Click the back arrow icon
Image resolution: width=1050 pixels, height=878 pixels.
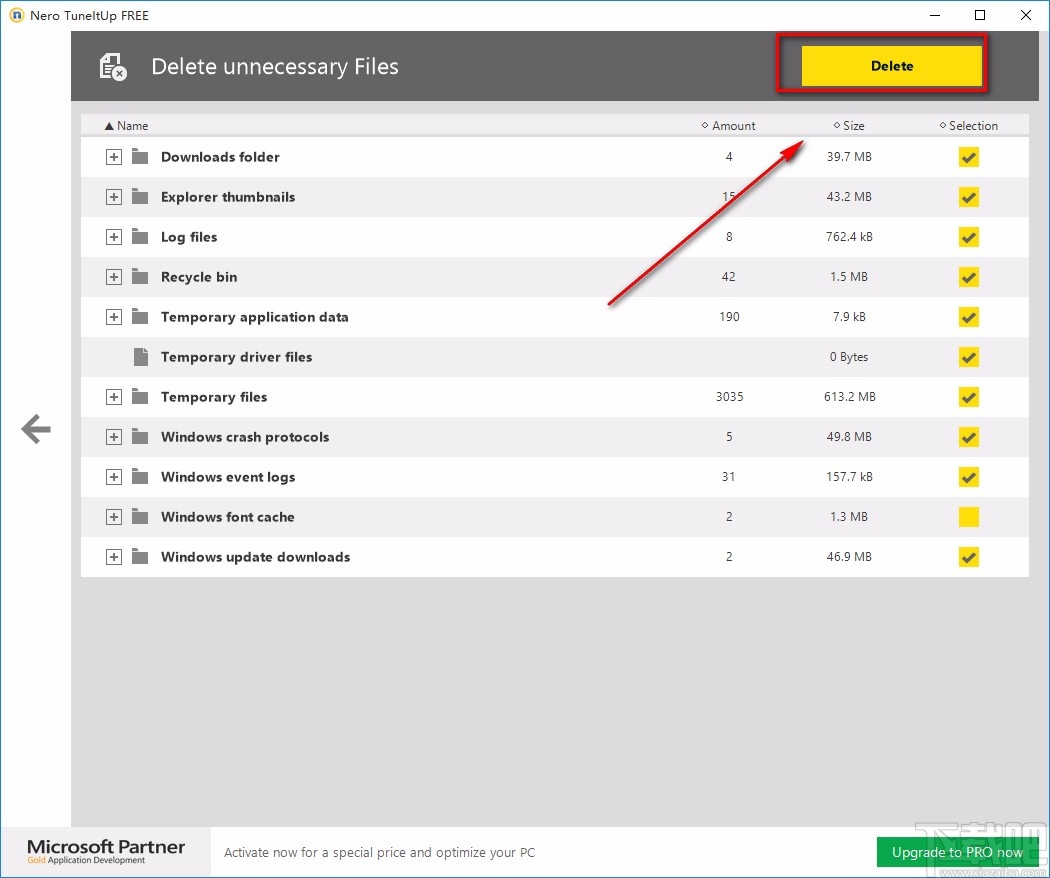tap(36, 430)
